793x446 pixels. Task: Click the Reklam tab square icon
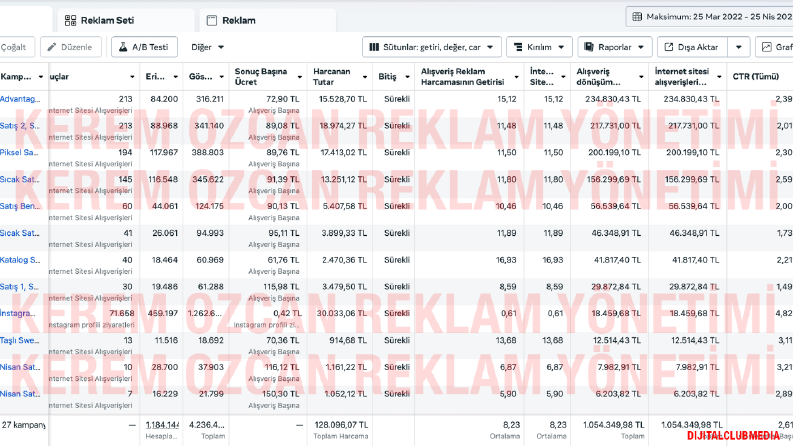(x=212, y=21)
